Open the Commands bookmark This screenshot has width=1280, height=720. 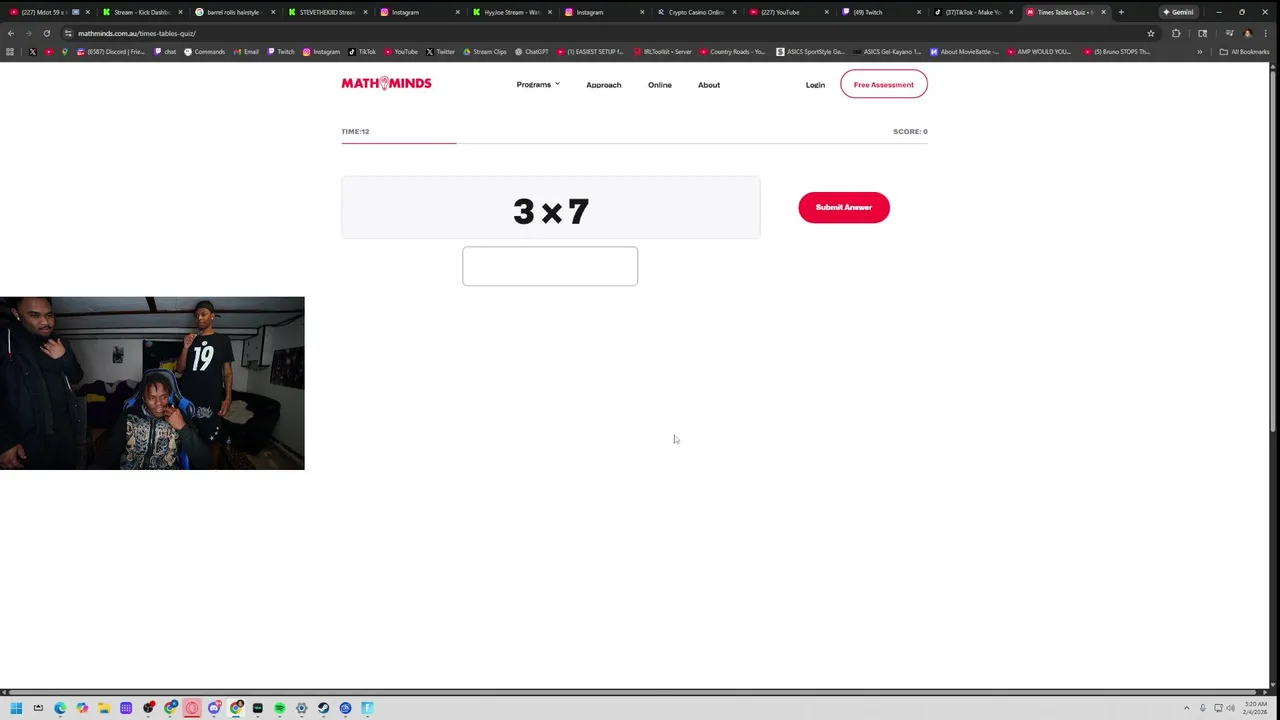205,52
